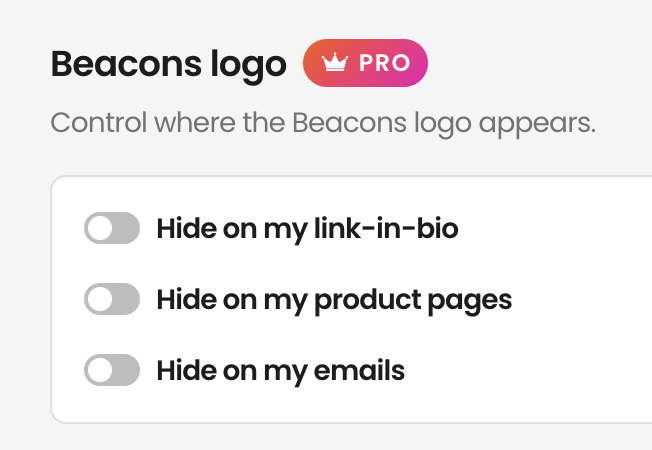Image resolution: width=652 pixels, height=450 pixels.
Task: Click the gray track of the link-in-bio switch
Action: click(x=126, y=228)
